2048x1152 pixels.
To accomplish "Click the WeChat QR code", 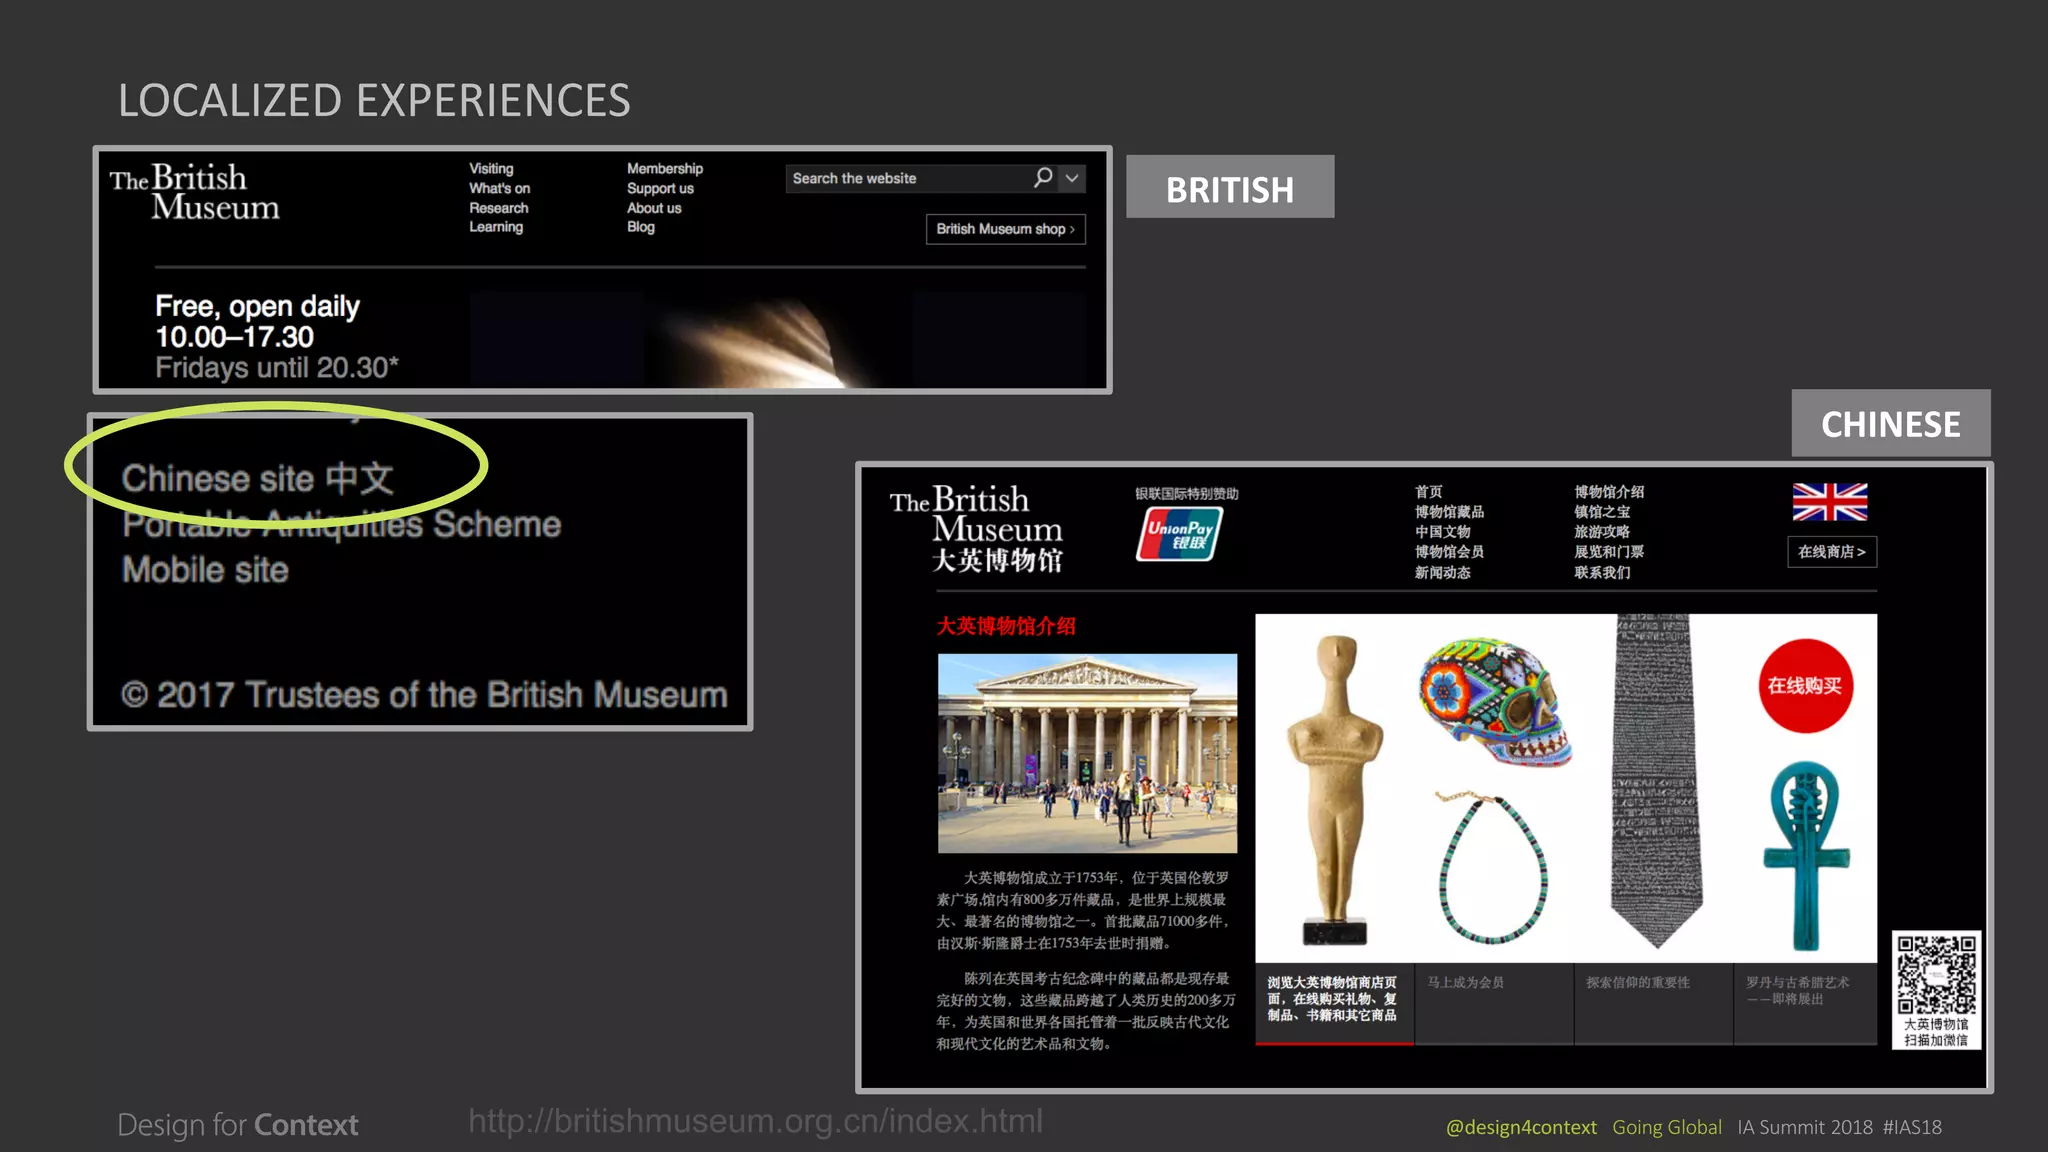I will pos(1937,976).
